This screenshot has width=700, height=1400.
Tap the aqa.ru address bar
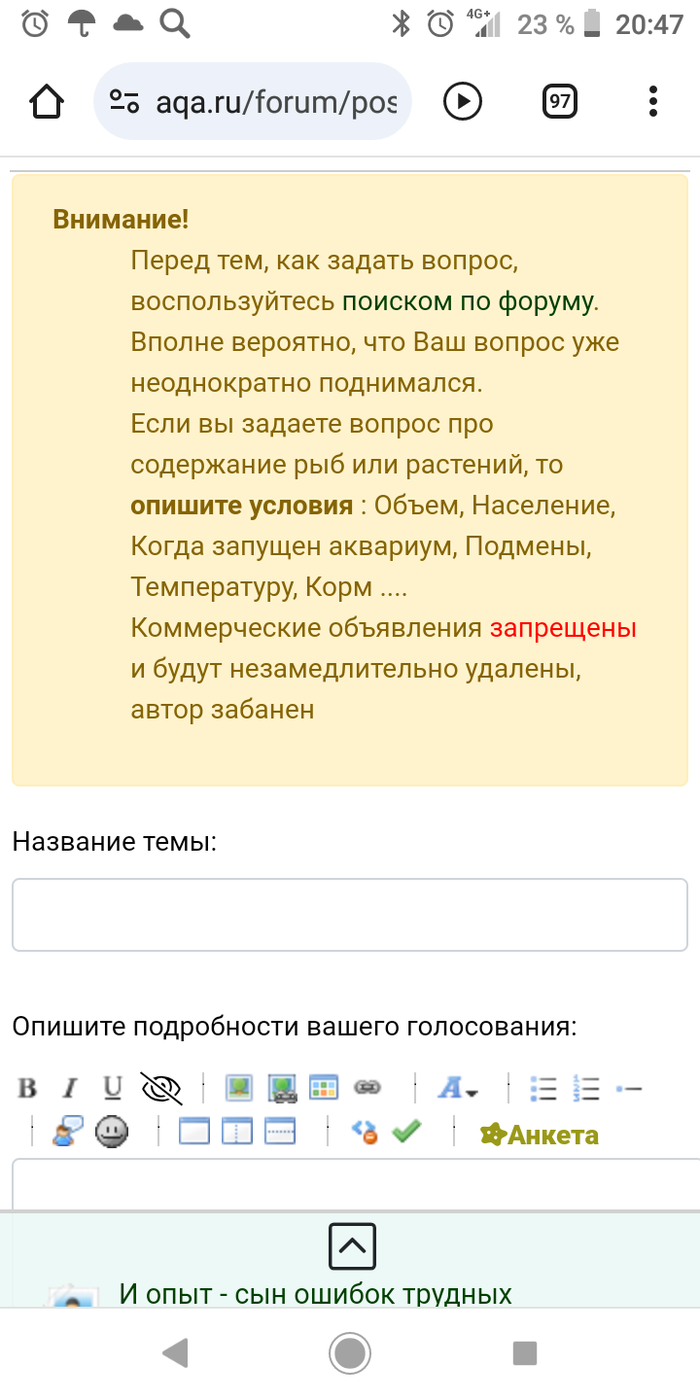[252, 101]
